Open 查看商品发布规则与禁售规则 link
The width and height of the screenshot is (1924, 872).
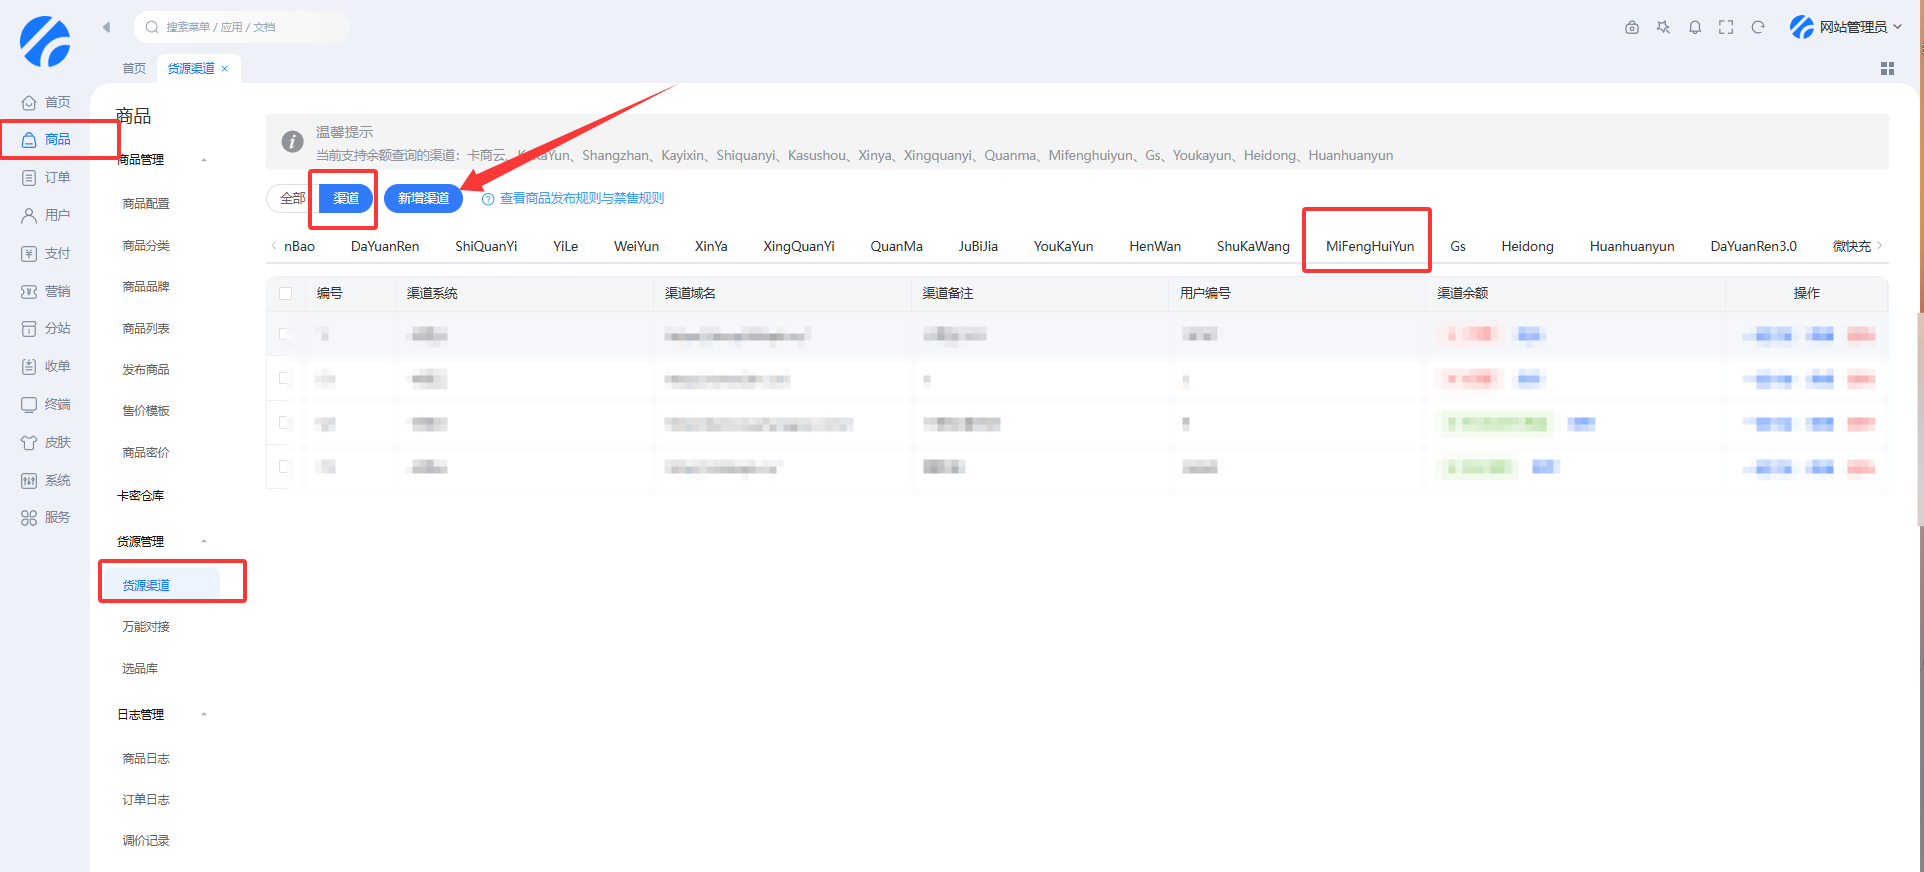pos(581,198)
